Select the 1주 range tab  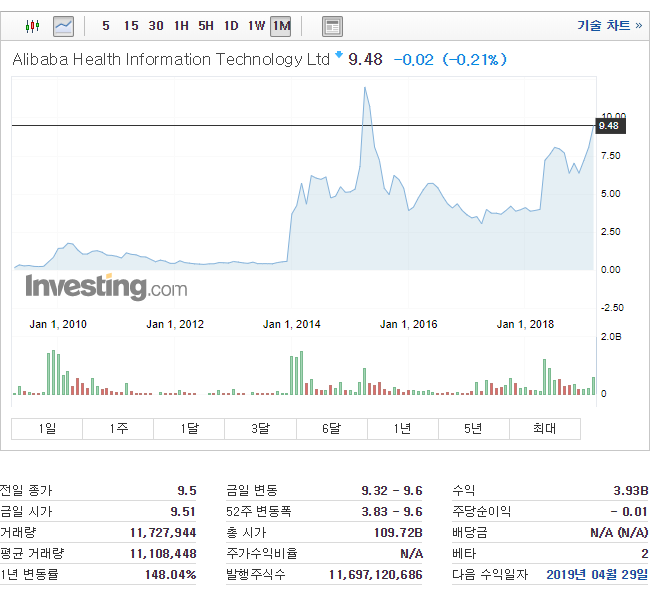point(118,429)
